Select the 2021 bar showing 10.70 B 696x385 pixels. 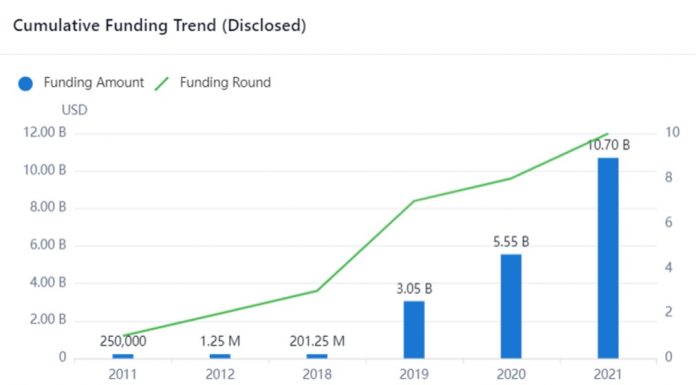click(608, 258)
